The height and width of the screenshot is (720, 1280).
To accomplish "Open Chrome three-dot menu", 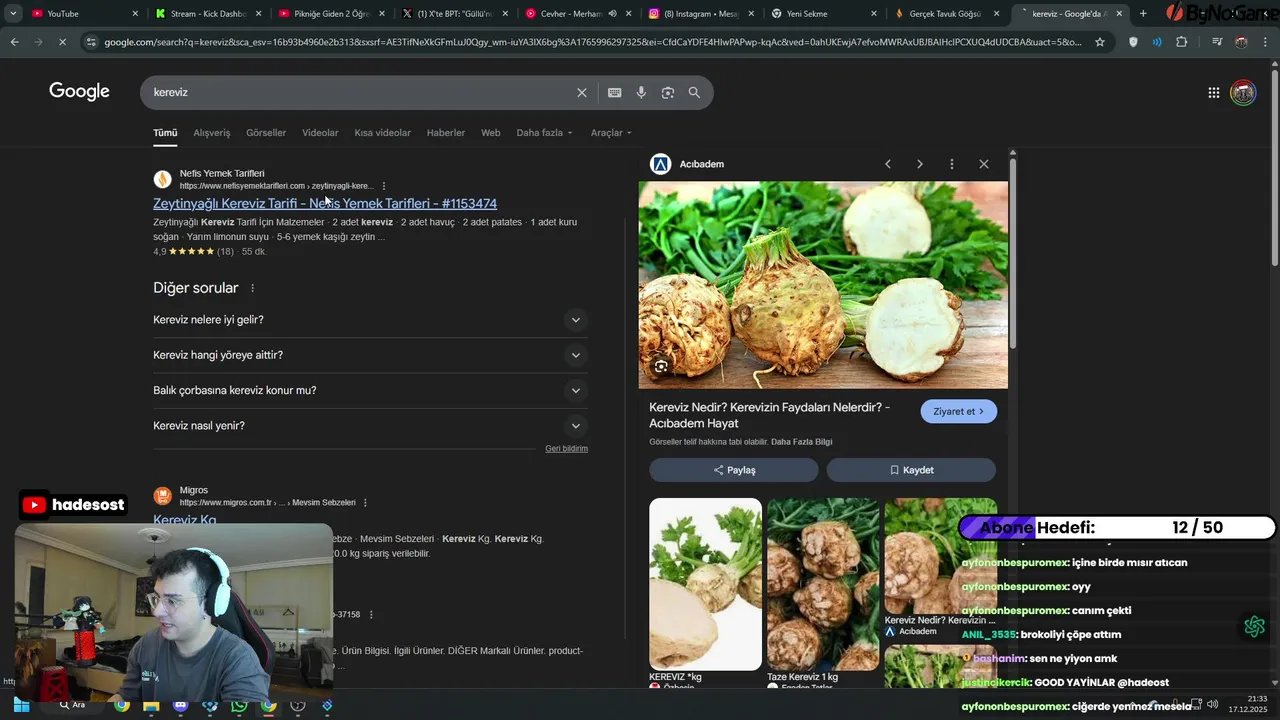I will click(1266, 42).
